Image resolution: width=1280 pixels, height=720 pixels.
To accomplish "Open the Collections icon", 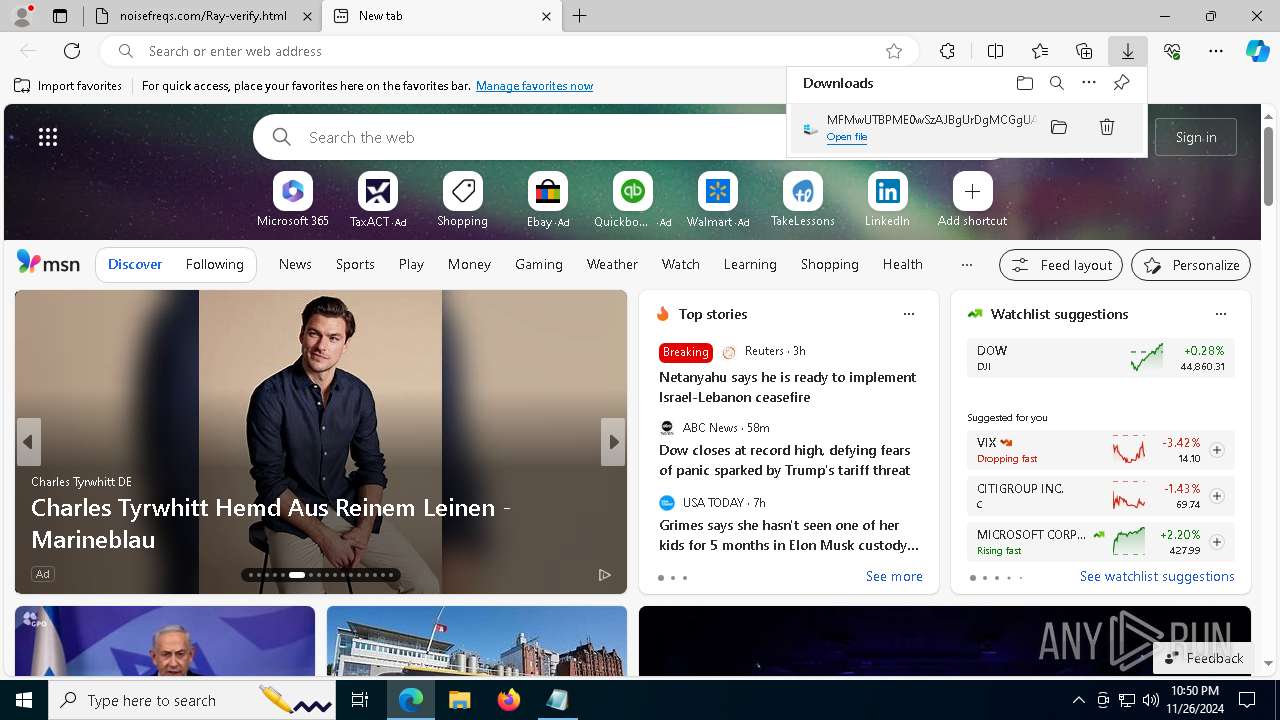I will (1084, 51).
